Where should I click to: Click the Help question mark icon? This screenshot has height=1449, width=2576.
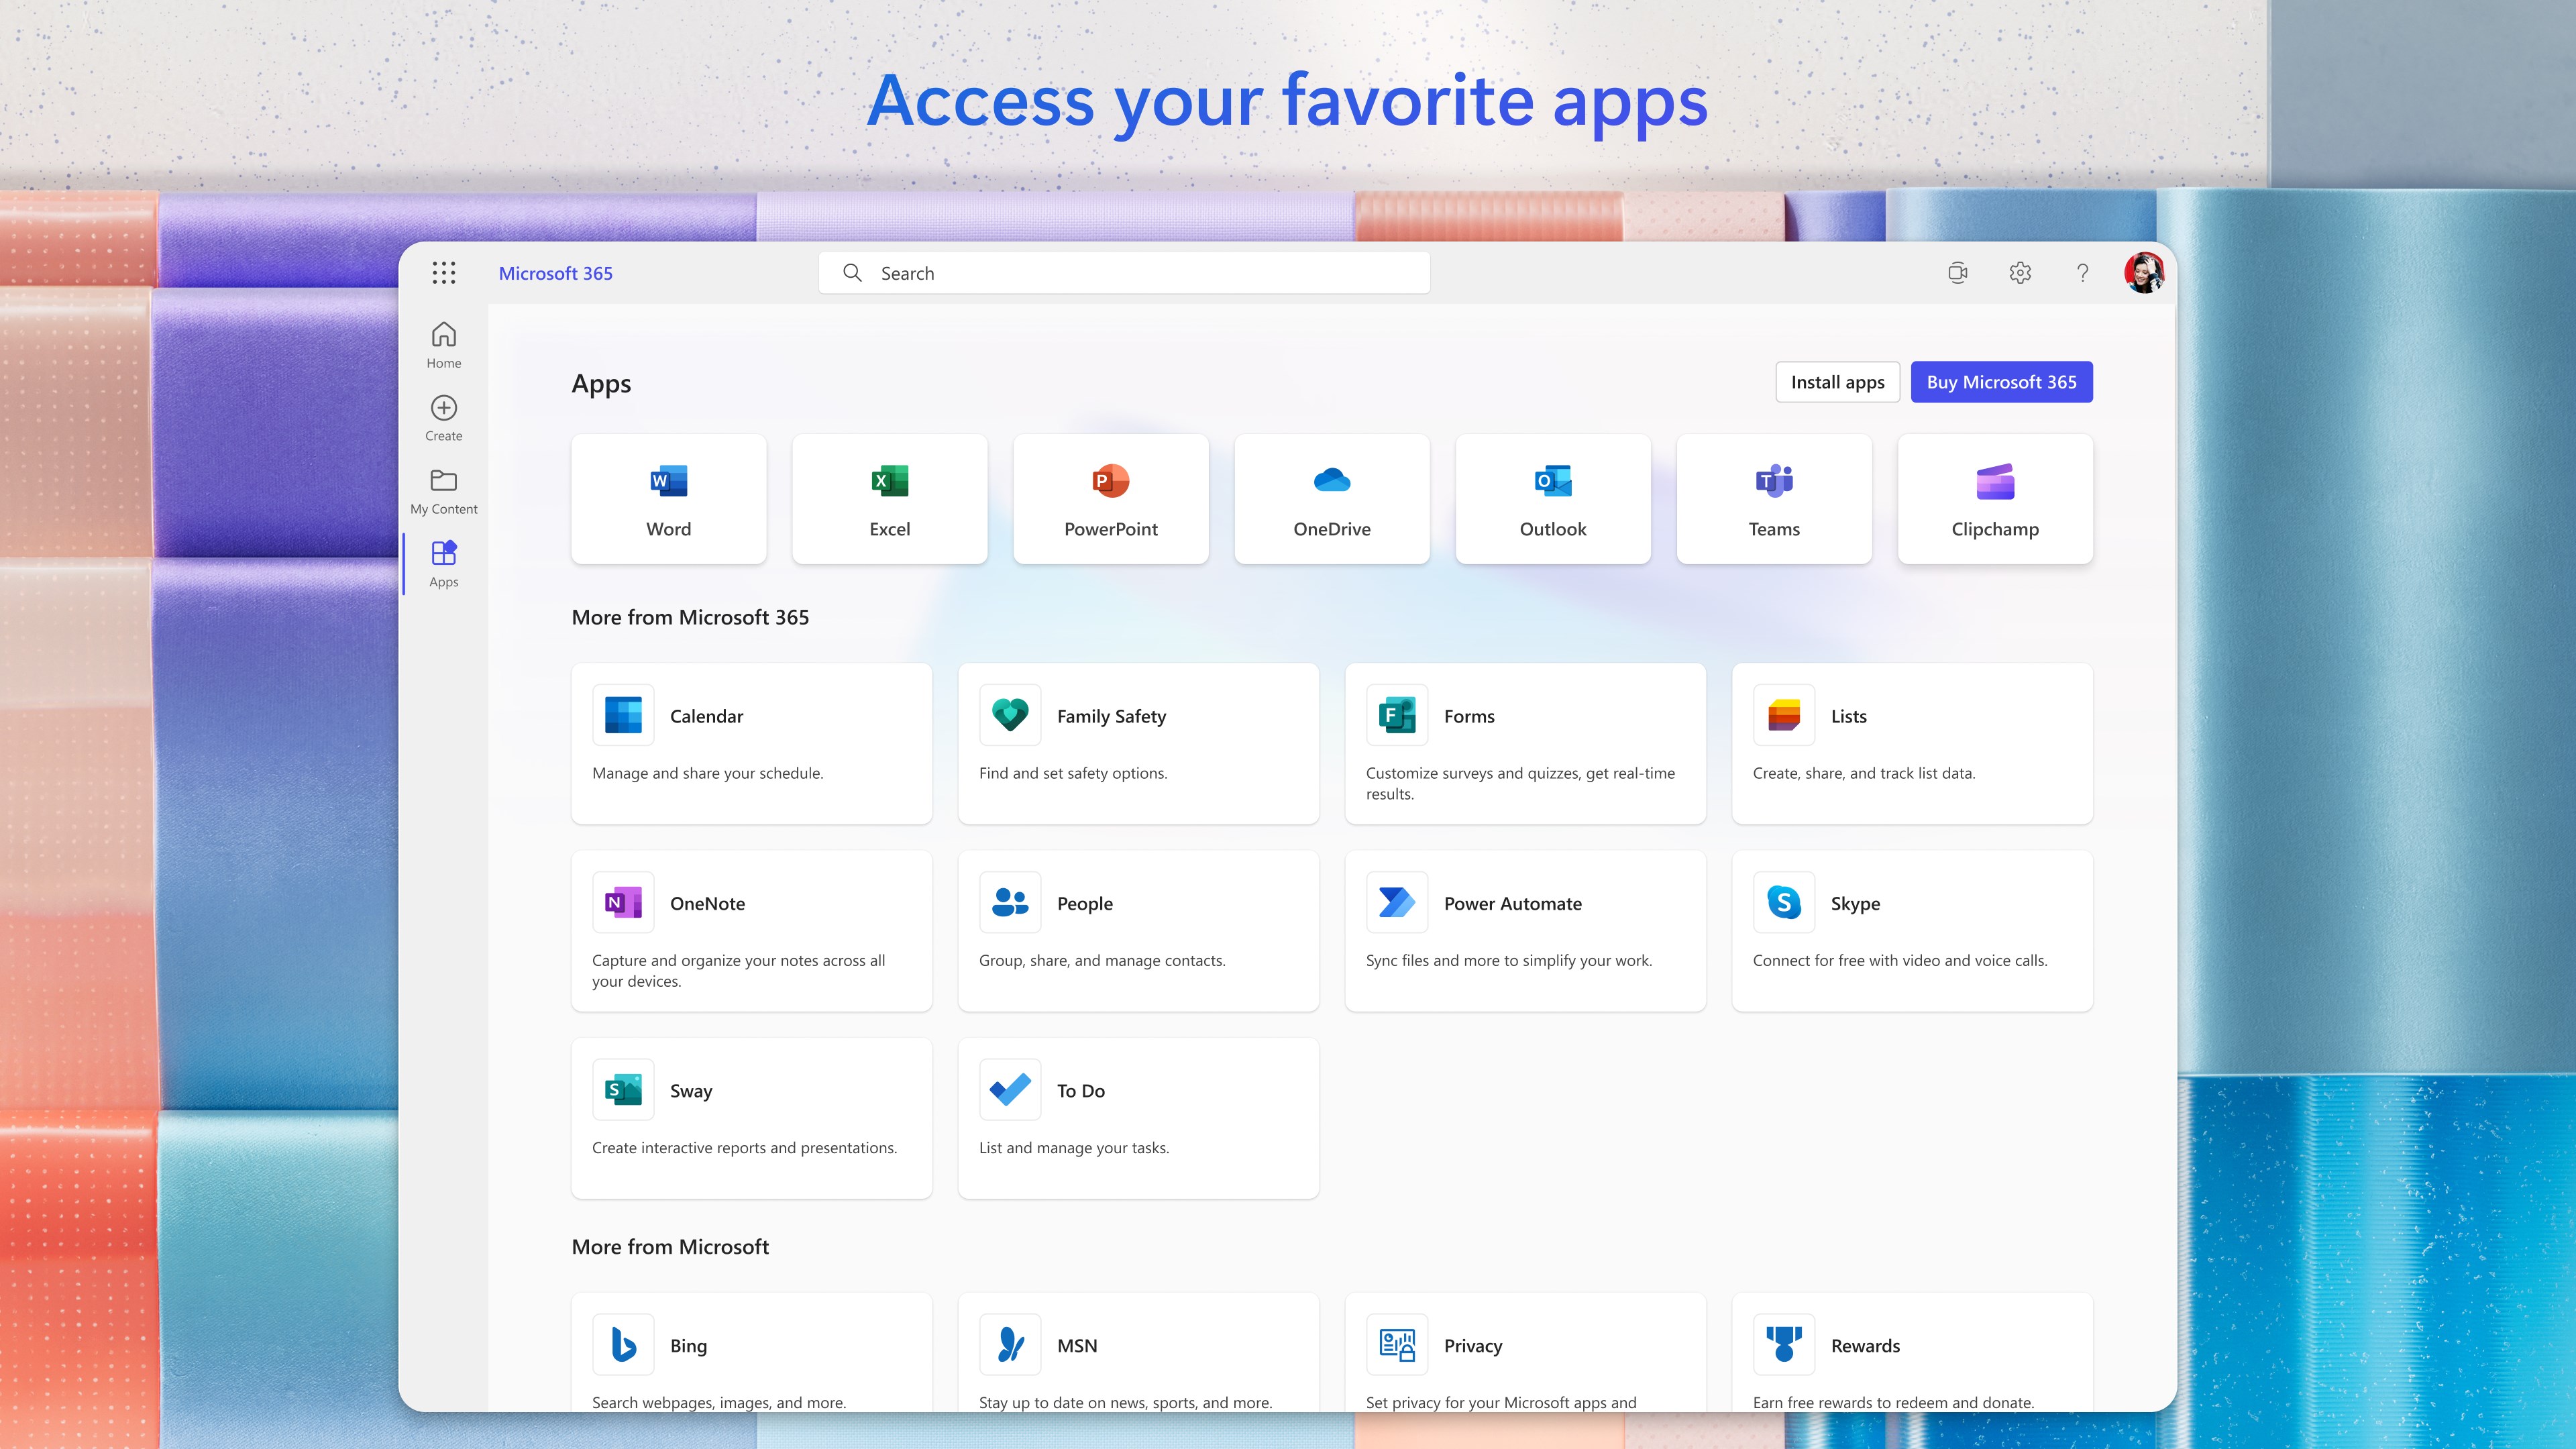[x=2082, y=271]
